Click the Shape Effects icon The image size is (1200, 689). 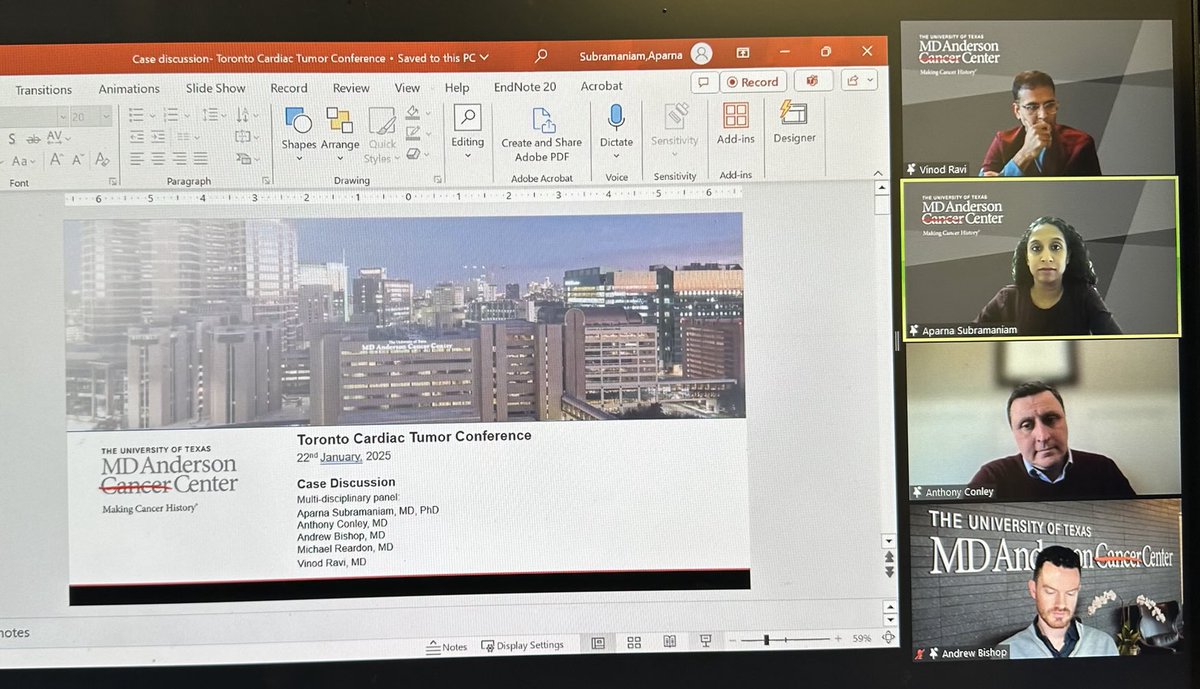point(414,153)
